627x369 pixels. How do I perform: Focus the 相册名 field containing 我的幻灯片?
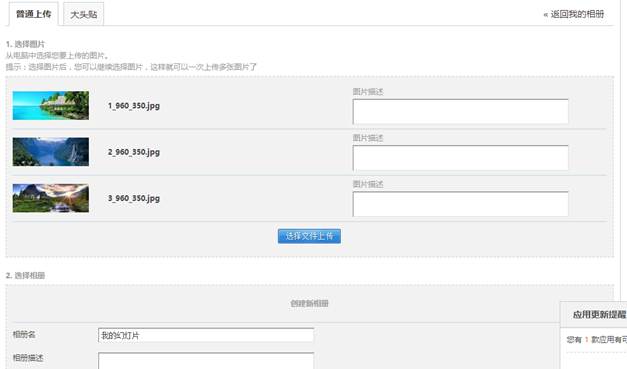(x=206, y=335)
